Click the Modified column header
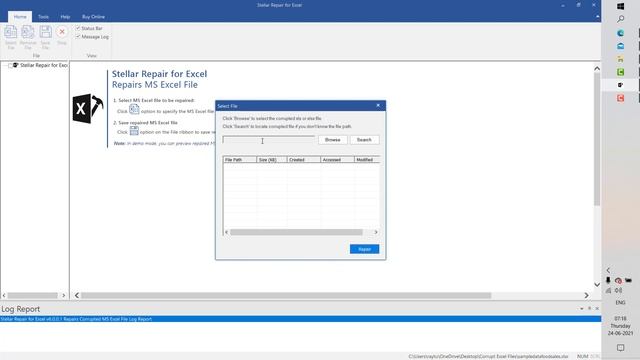Viewport: 640px width, 360px height. click(x=367, y=160)
